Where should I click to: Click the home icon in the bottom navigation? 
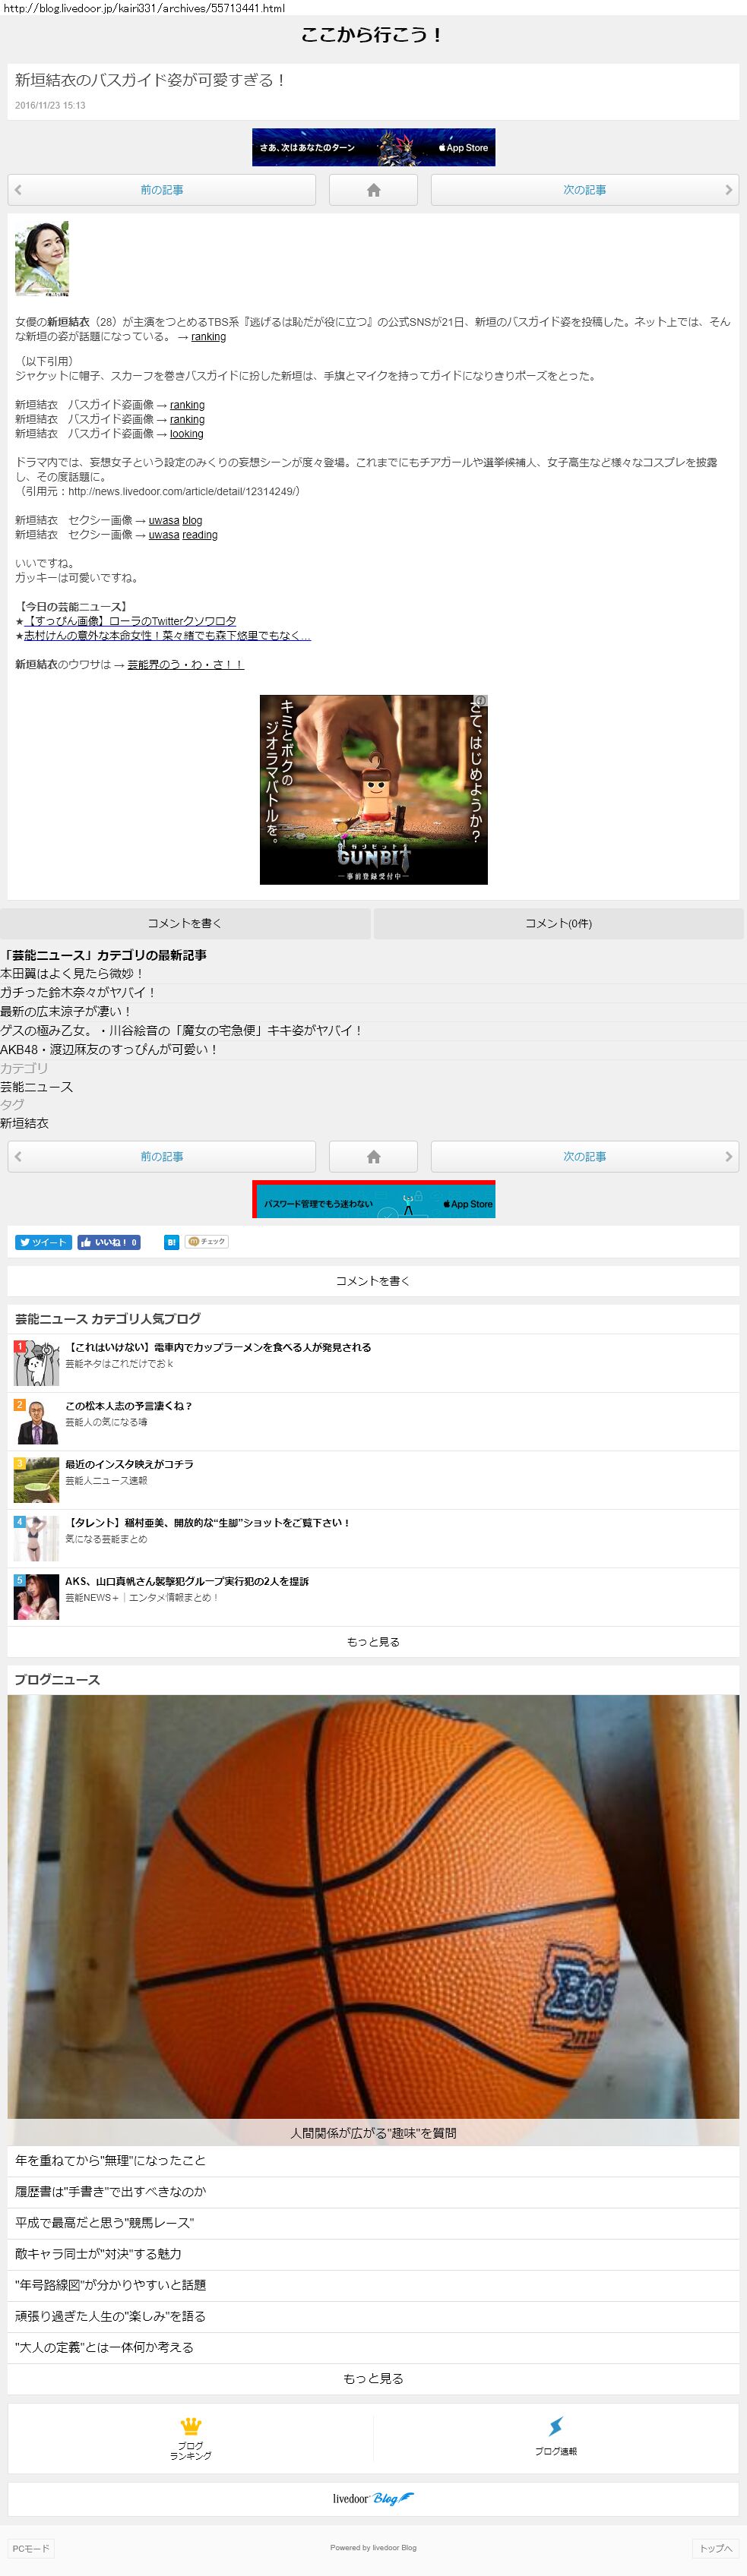373,1156
